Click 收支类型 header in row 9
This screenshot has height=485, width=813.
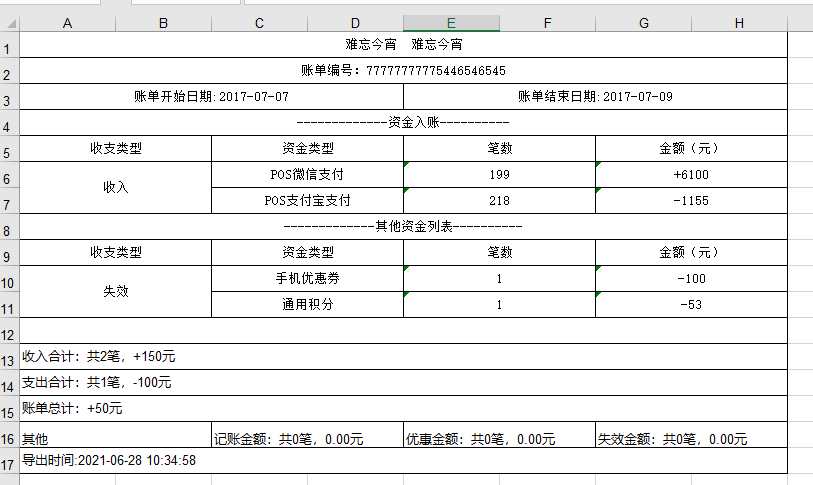[116, 252]
